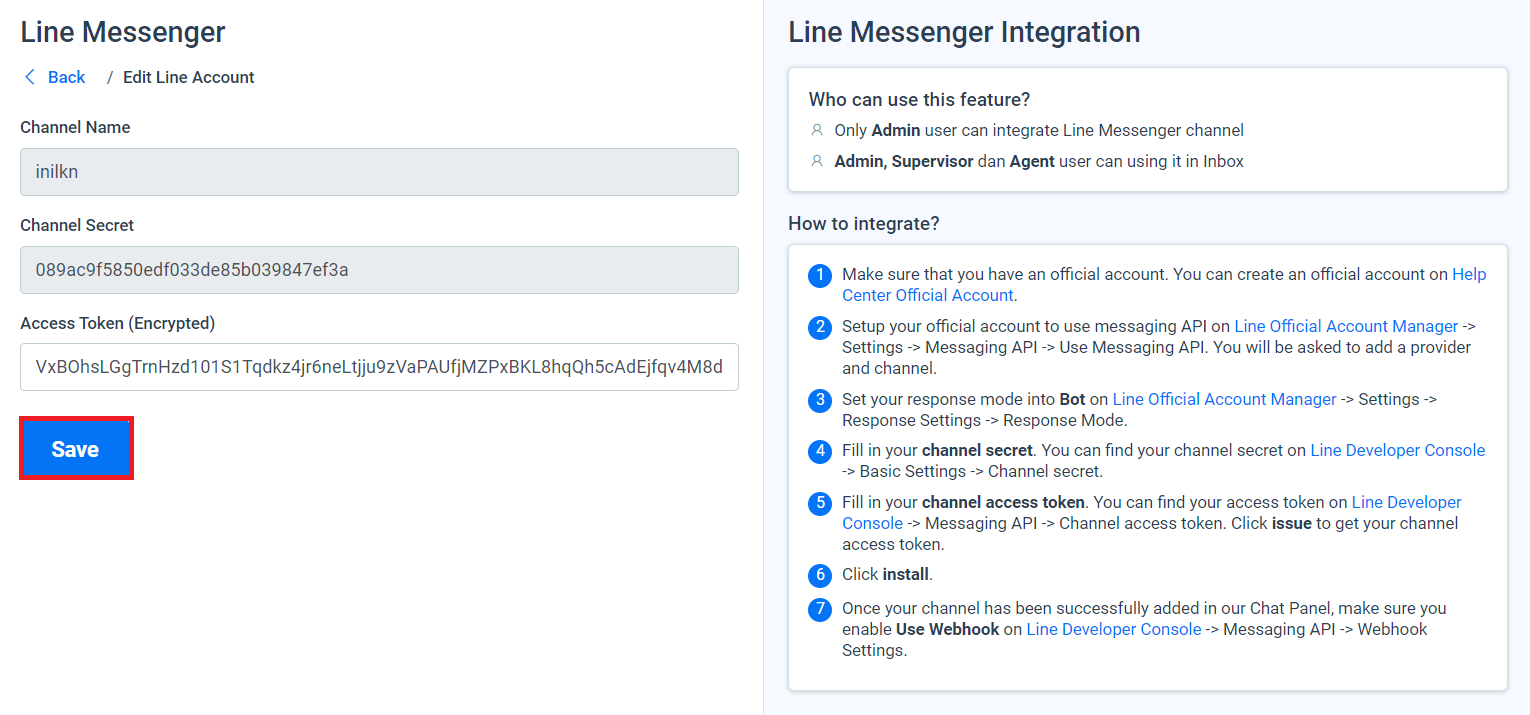Open Line Developer Console link in step 4
This screenshot has width=1530, height=715.
[x=1397, y=450]
